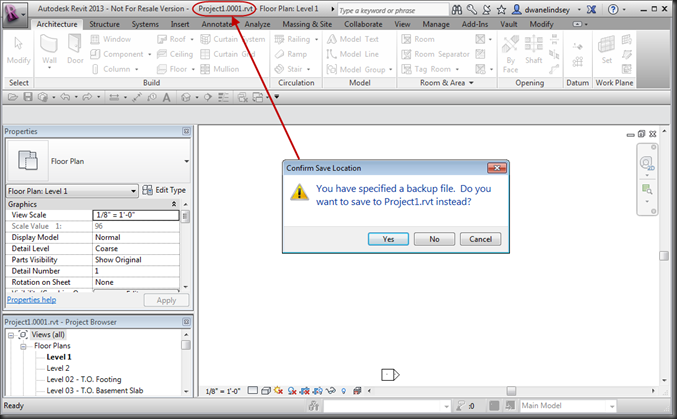Activate the Roof tool icon
Viewport: 677px width, 419px height.
[162, 39]
